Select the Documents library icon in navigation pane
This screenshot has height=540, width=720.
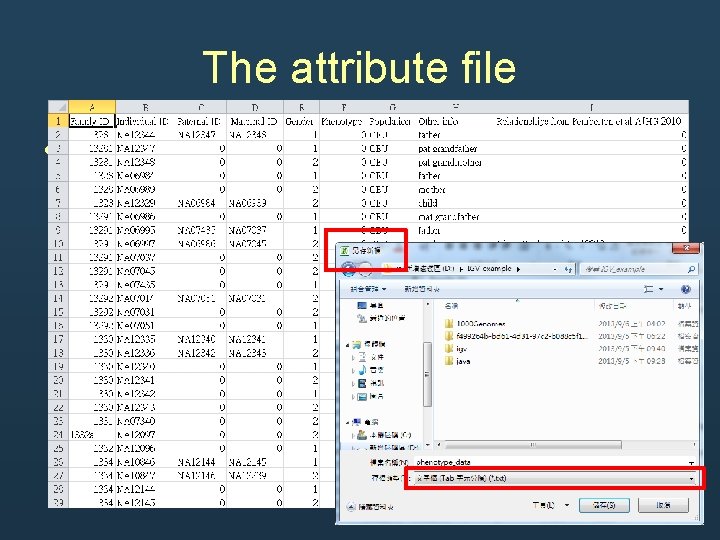pyautogui.click(x=362, y=357)
